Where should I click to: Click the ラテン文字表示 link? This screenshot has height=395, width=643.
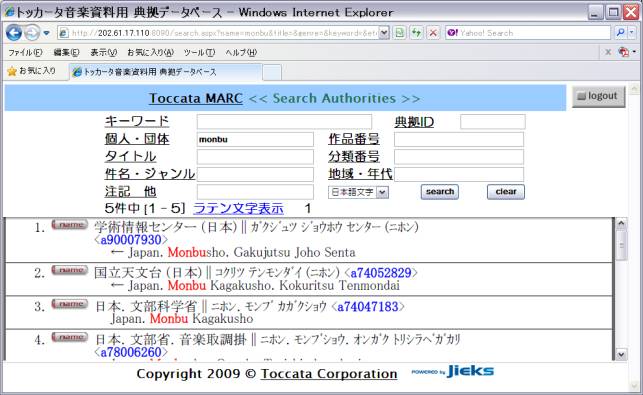(238, 208)
